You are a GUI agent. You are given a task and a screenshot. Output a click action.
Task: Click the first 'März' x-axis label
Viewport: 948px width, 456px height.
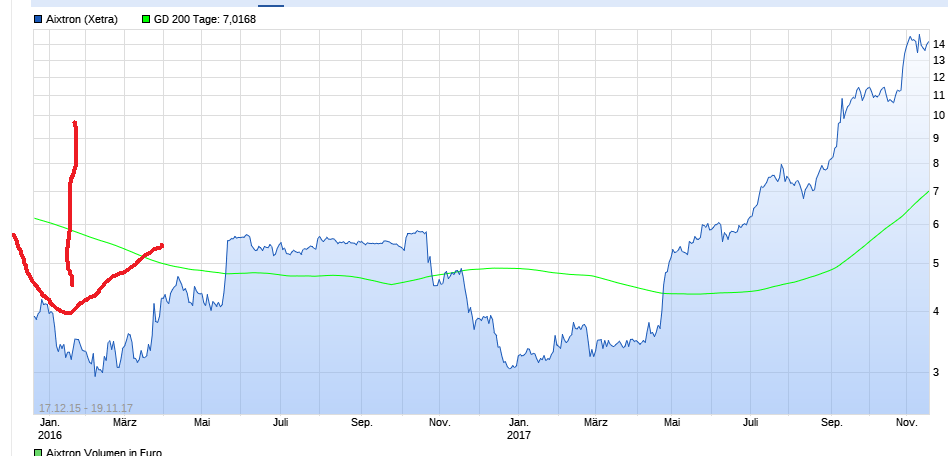pos(125,422)
